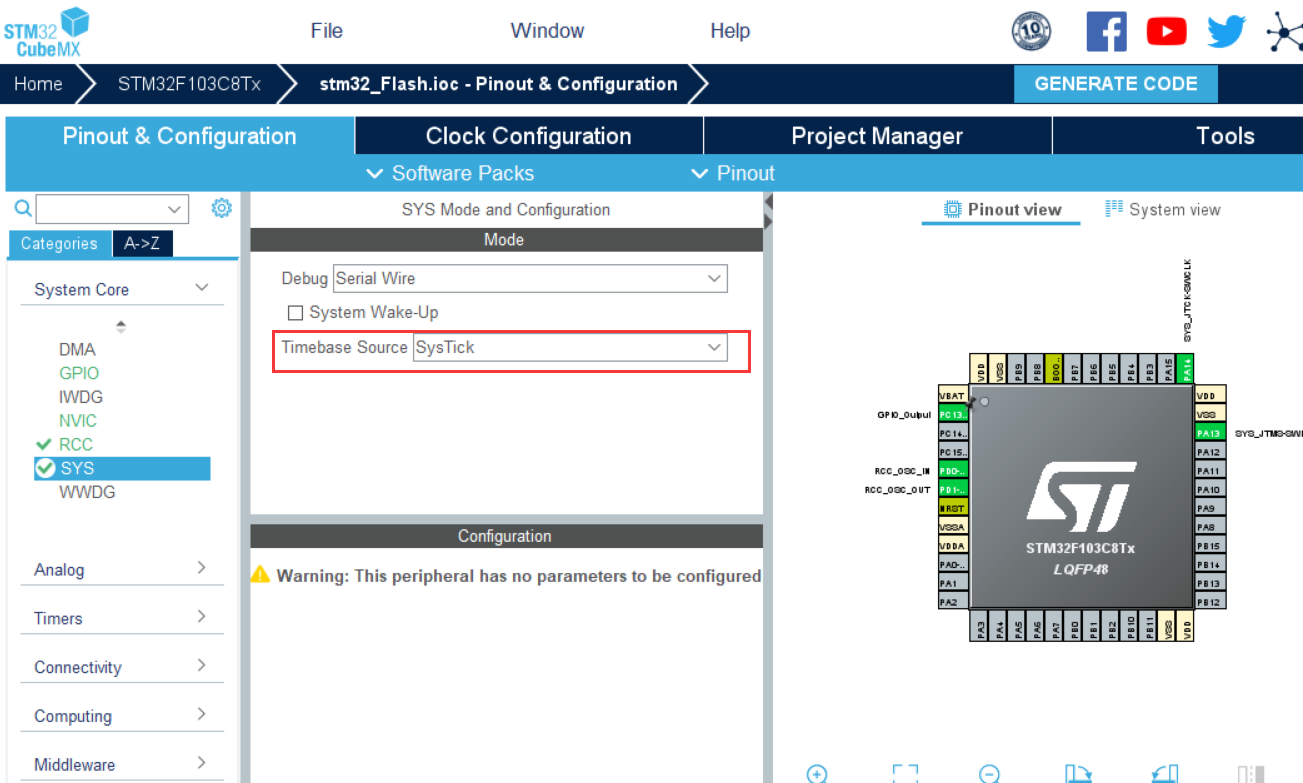Click the ST community network icon
This screenshot has height=783, width=1303.
[x=1285, y=32]
